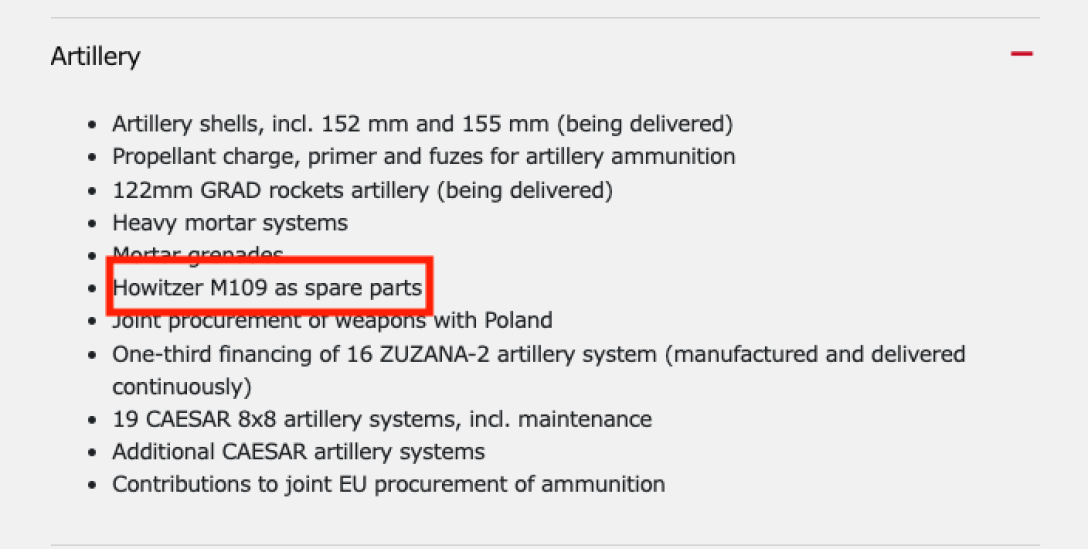Select the Heavy mortar systems item

(230, 222)
